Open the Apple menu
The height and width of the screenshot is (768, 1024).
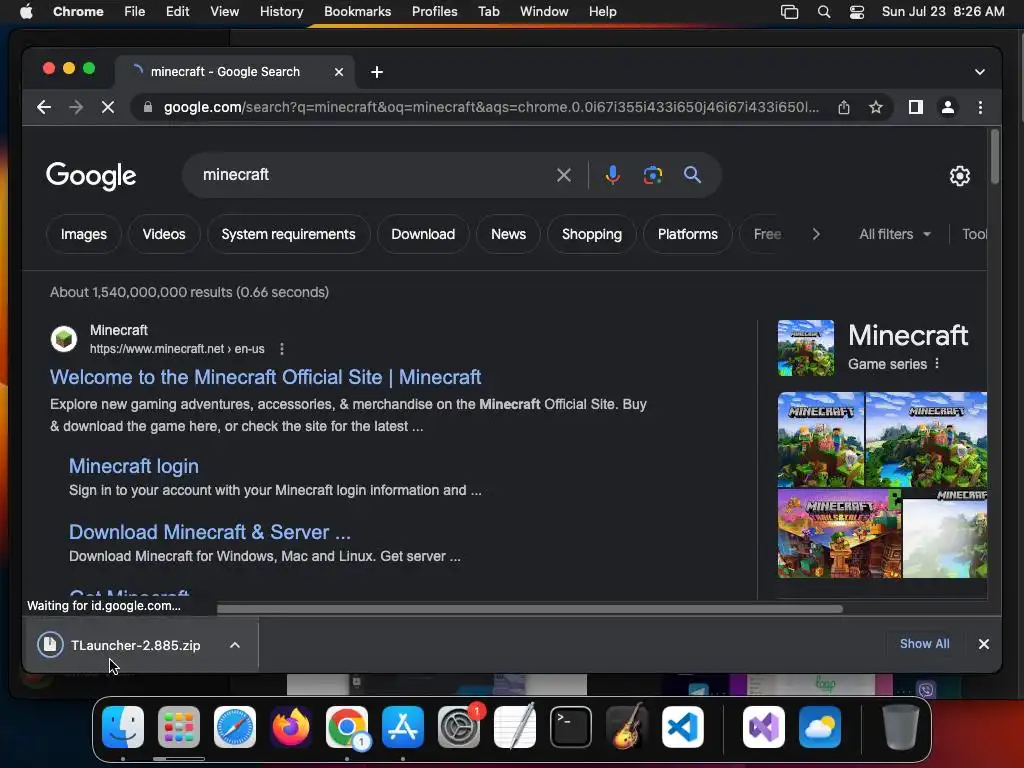click(x=26, y=12)
